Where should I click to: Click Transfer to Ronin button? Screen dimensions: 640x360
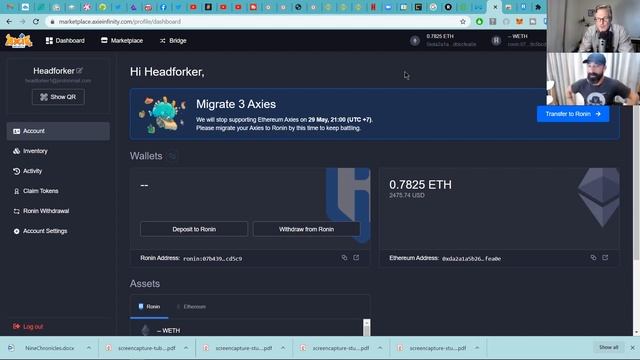click(573, 114)
